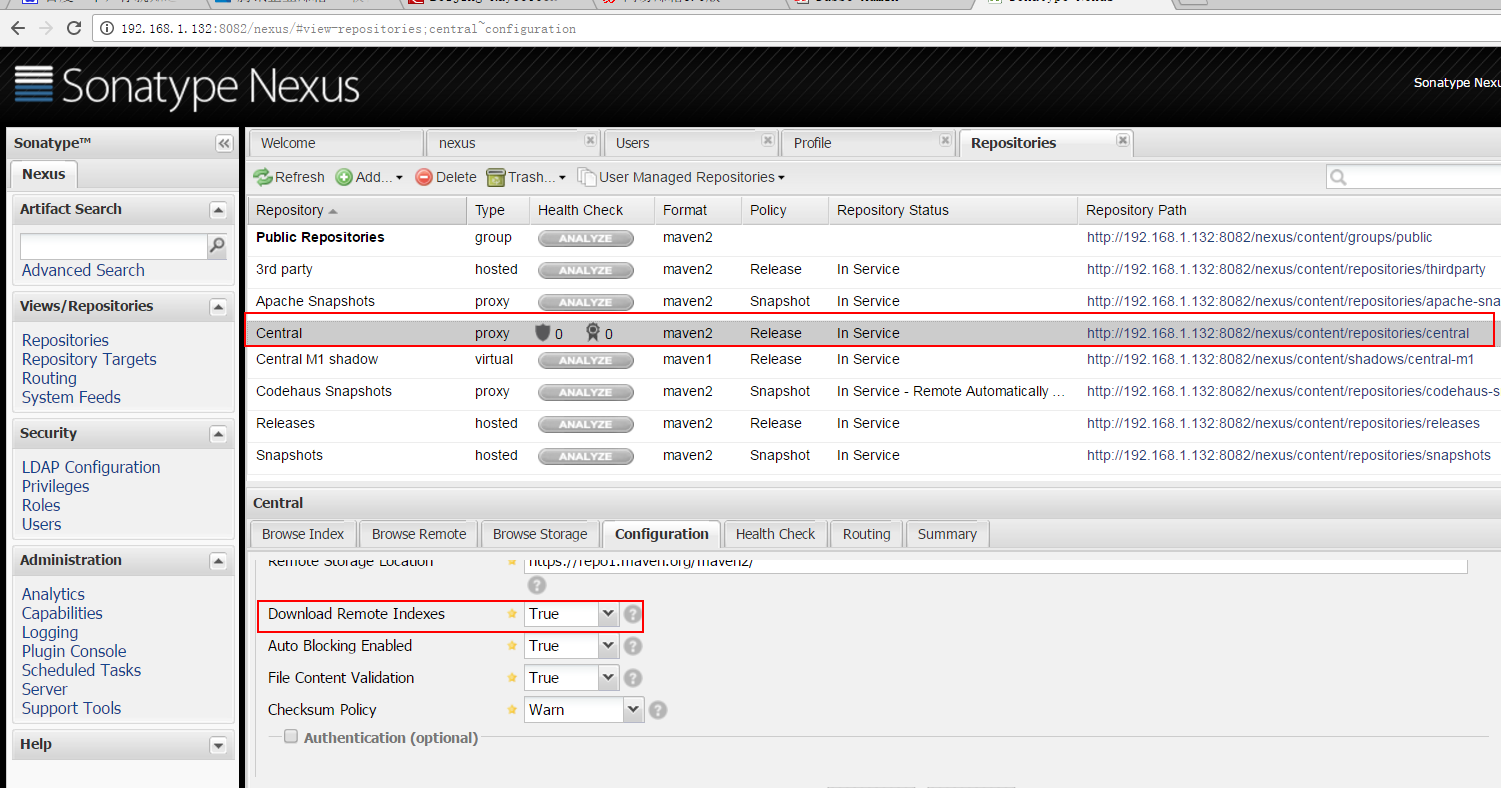Close the Users tab
The height and width of the screenshot is (788, 1501).
click(767, 140)
